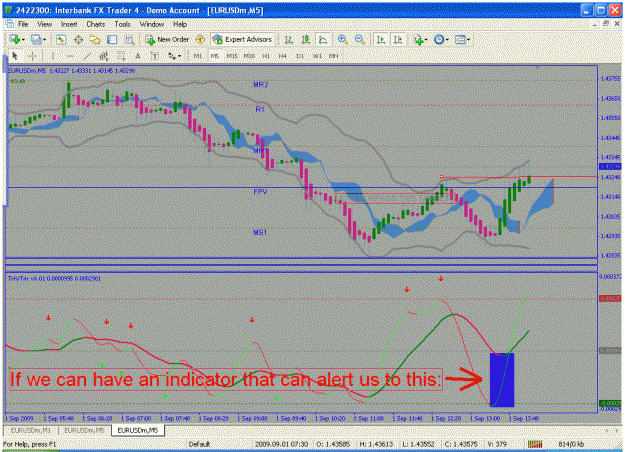Viewport: 625px width, 452px height.
Task: Open the Window menu
Action: 152,24
